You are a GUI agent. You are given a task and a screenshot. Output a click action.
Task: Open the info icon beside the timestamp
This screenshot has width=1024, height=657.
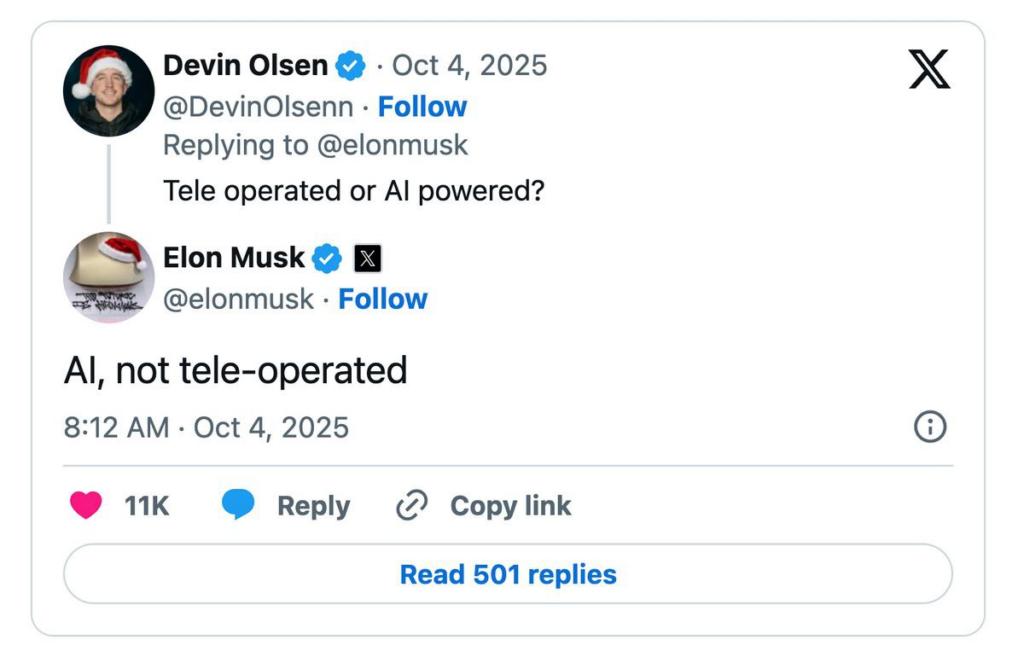pos(930,428)
